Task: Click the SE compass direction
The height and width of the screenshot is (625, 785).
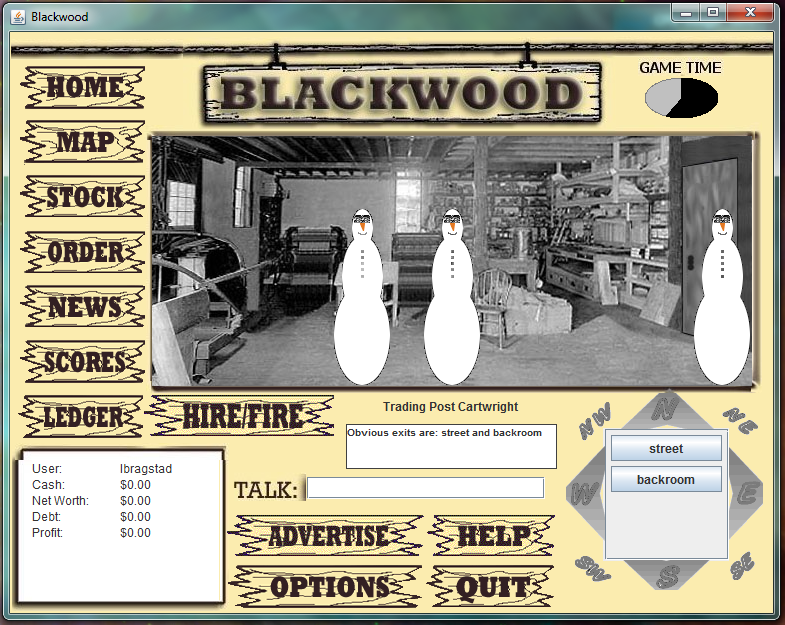Action: (x=742, y=566)
